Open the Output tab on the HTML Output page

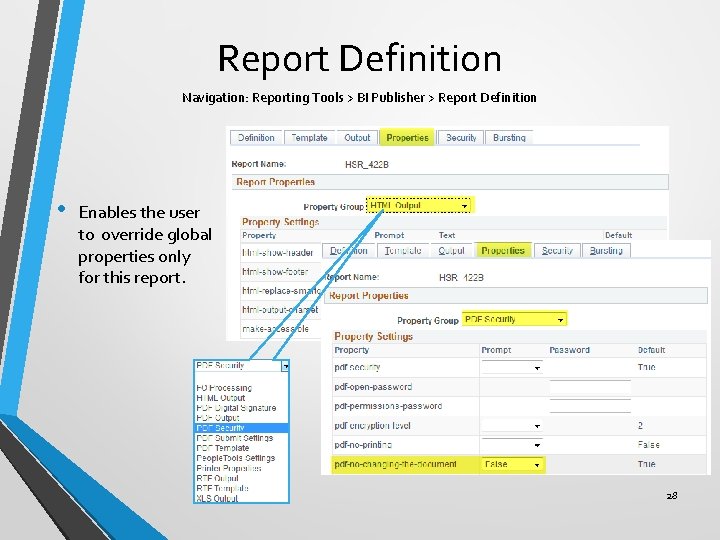357,138
